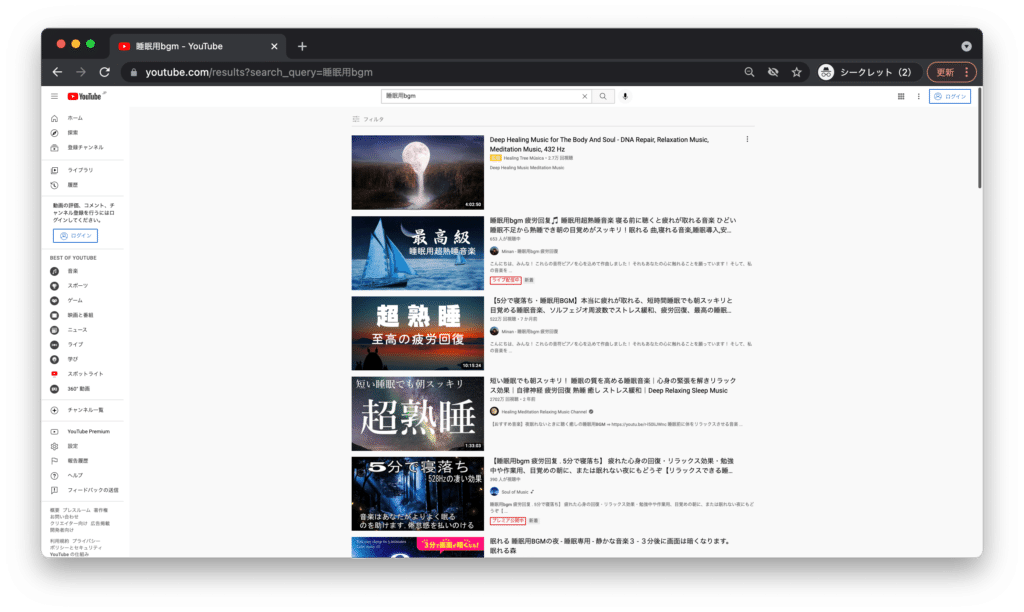The image size is (1024, 612).
Task: Click the YouTube search magnifier button
Action: (603, 96)
